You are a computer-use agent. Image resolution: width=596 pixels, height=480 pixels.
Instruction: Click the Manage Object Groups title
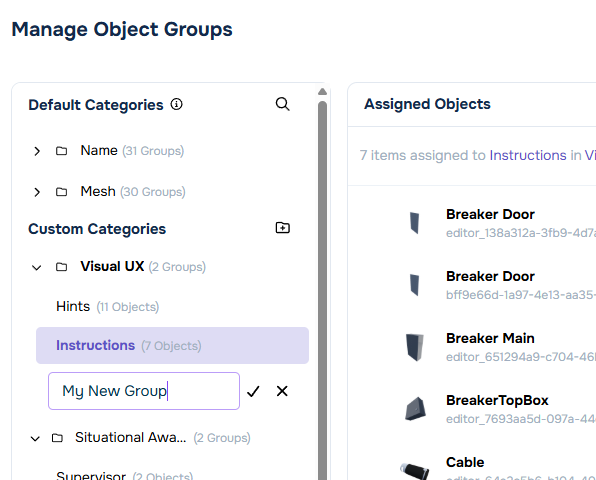point(122,30)
